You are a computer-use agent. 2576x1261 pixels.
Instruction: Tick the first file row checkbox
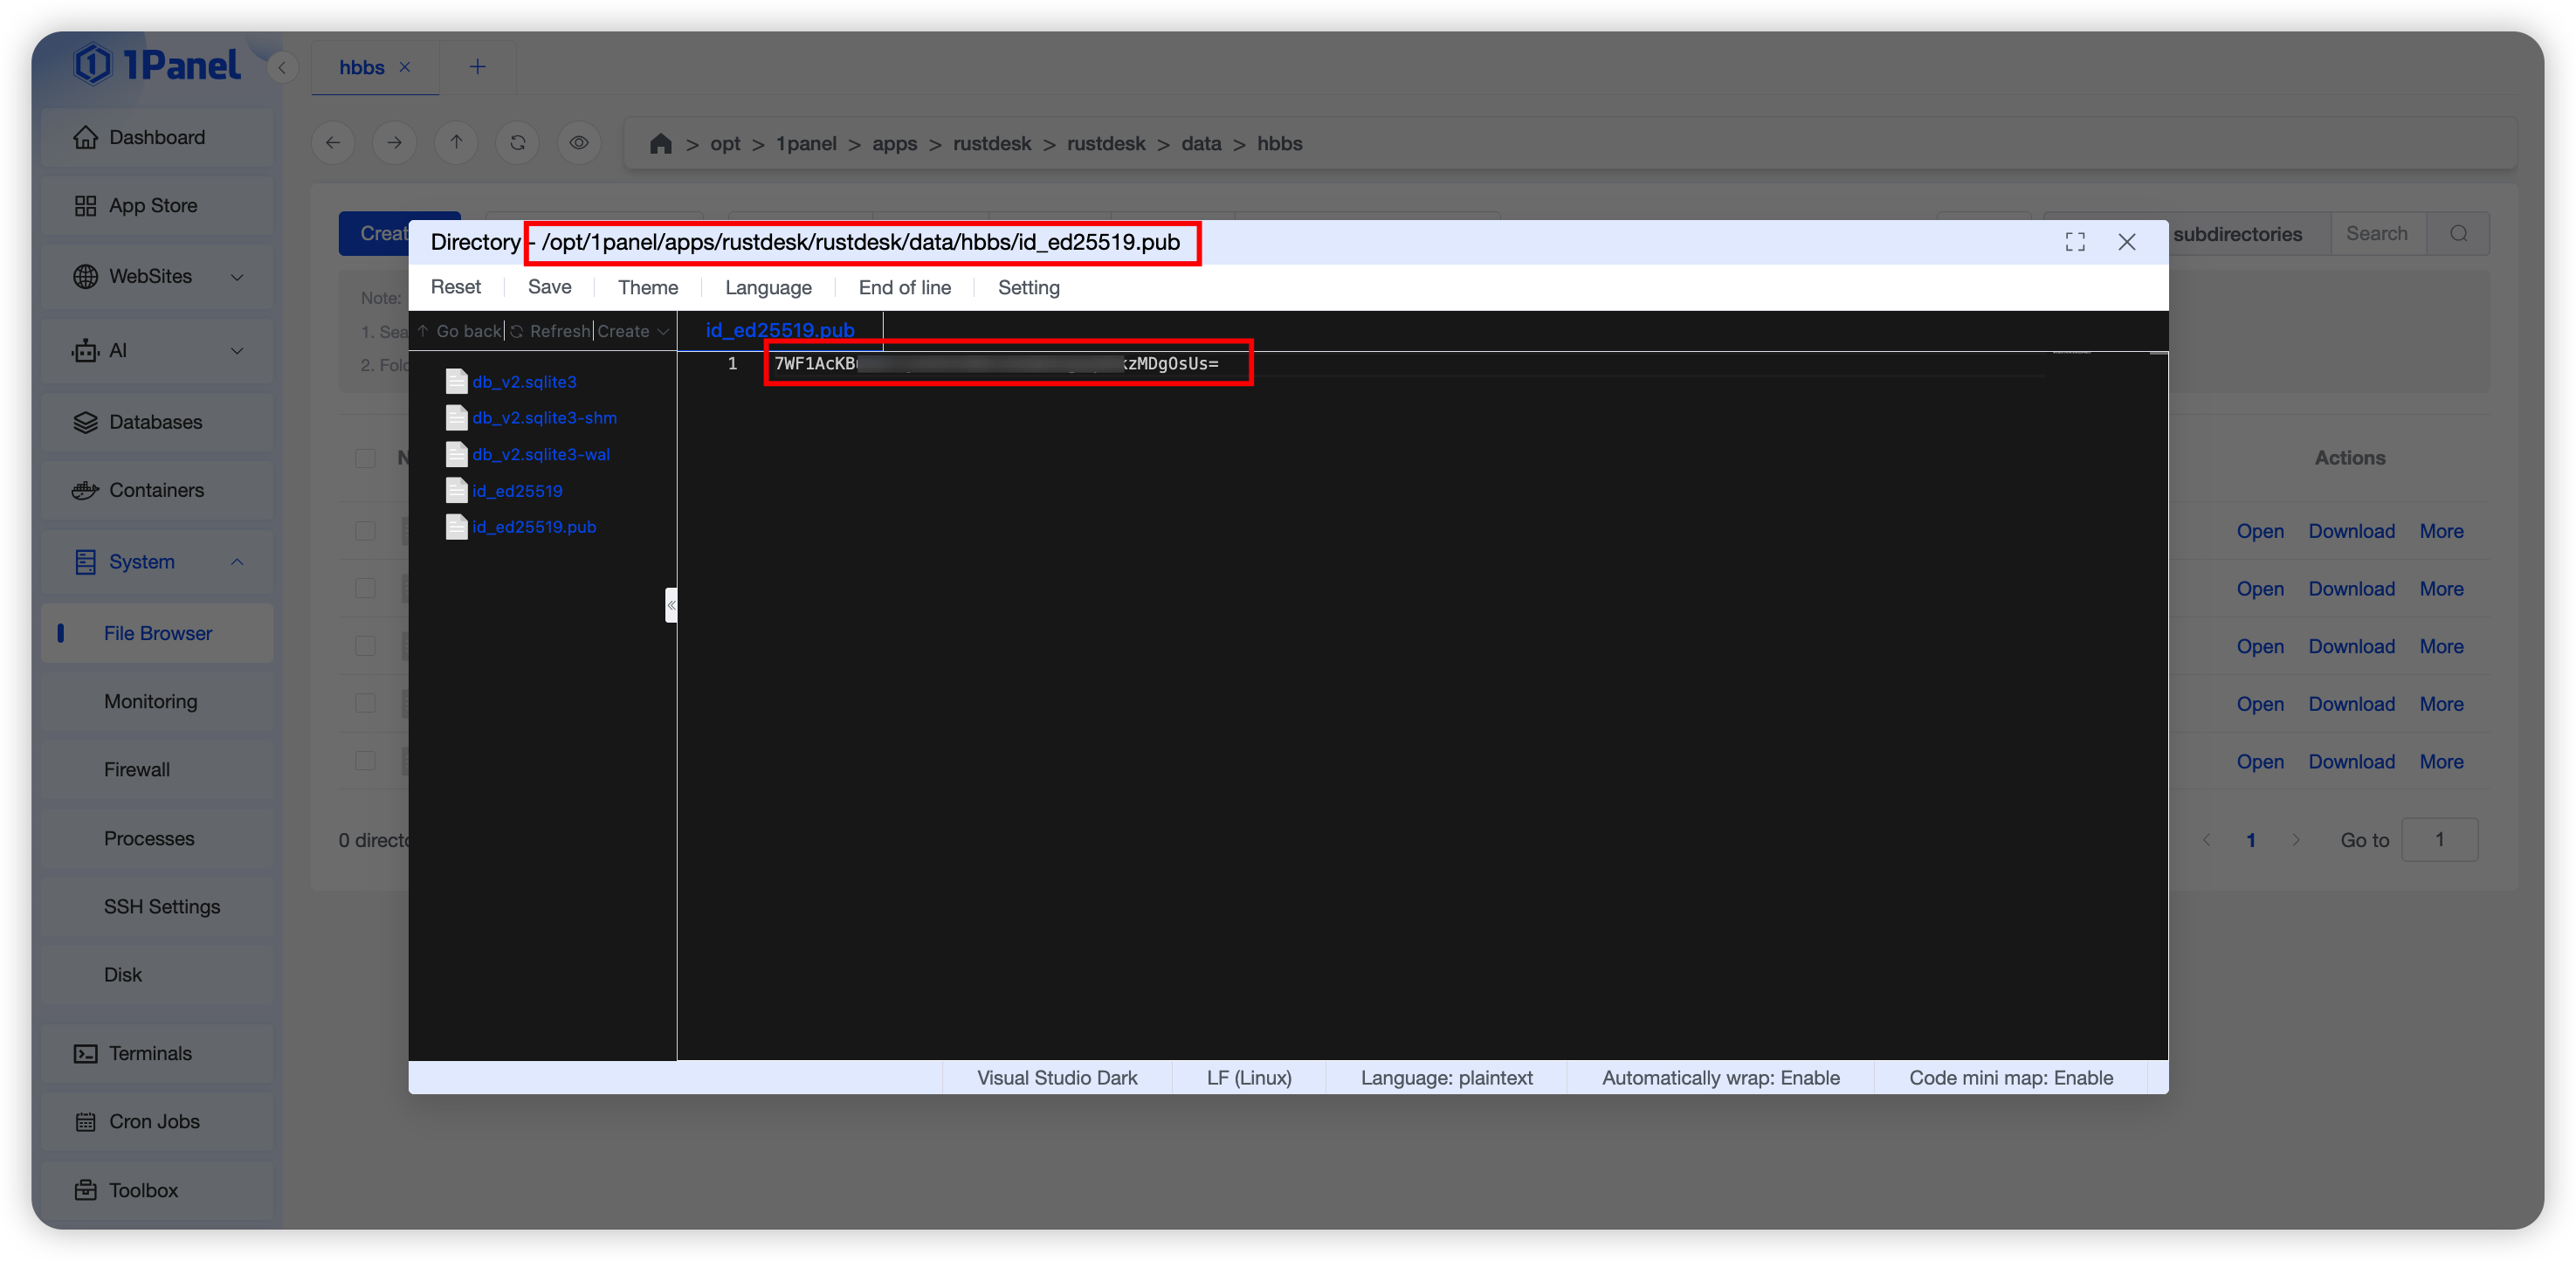point(366,531)
